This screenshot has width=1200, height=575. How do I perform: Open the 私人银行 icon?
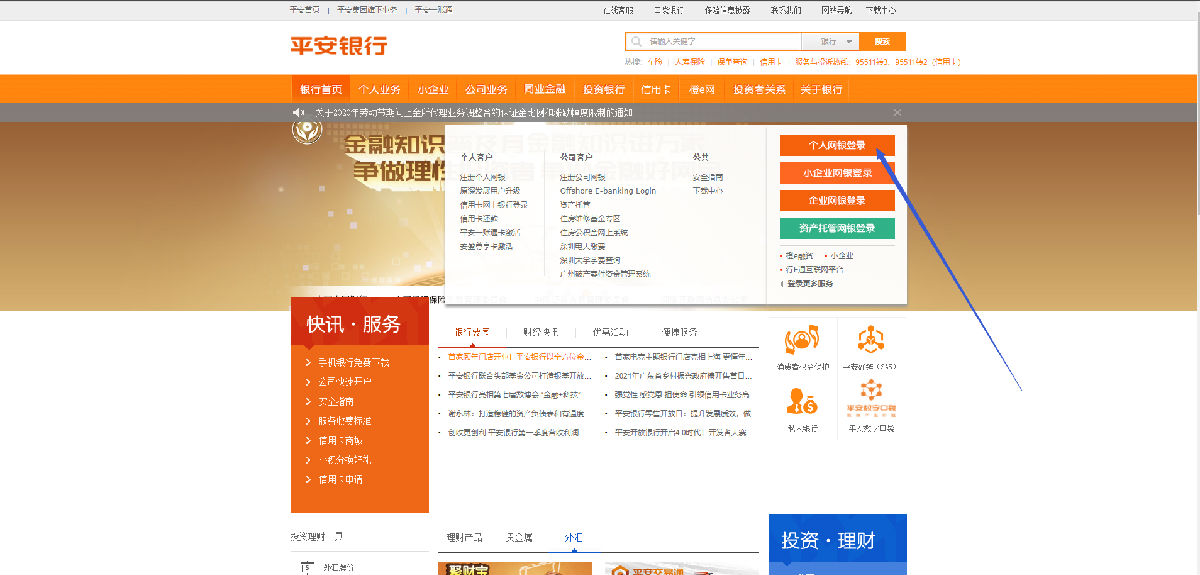803,402
